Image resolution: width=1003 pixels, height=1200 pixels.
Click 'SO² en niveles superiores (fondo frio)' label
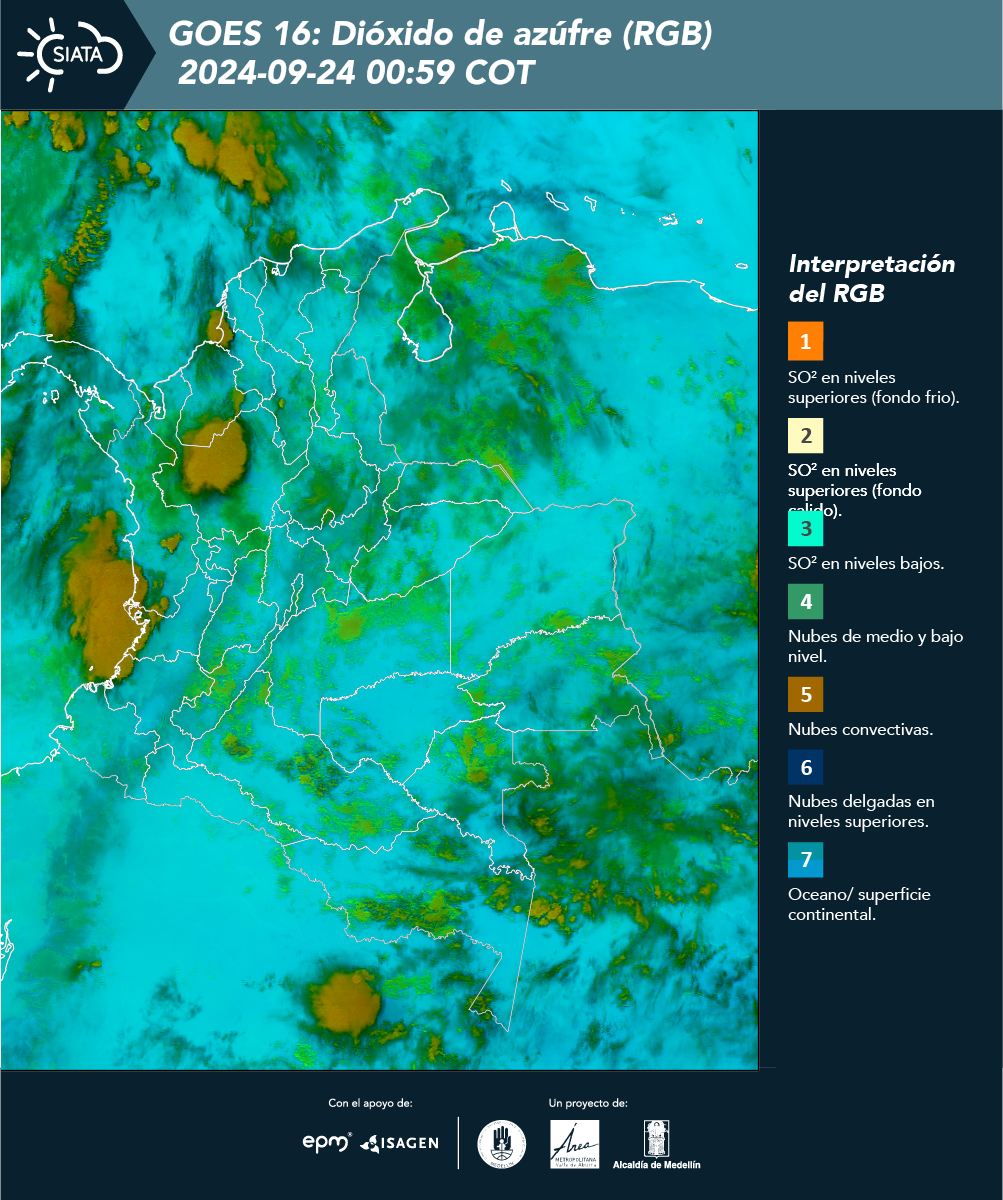pyautogui.click(x=874, y=387)
